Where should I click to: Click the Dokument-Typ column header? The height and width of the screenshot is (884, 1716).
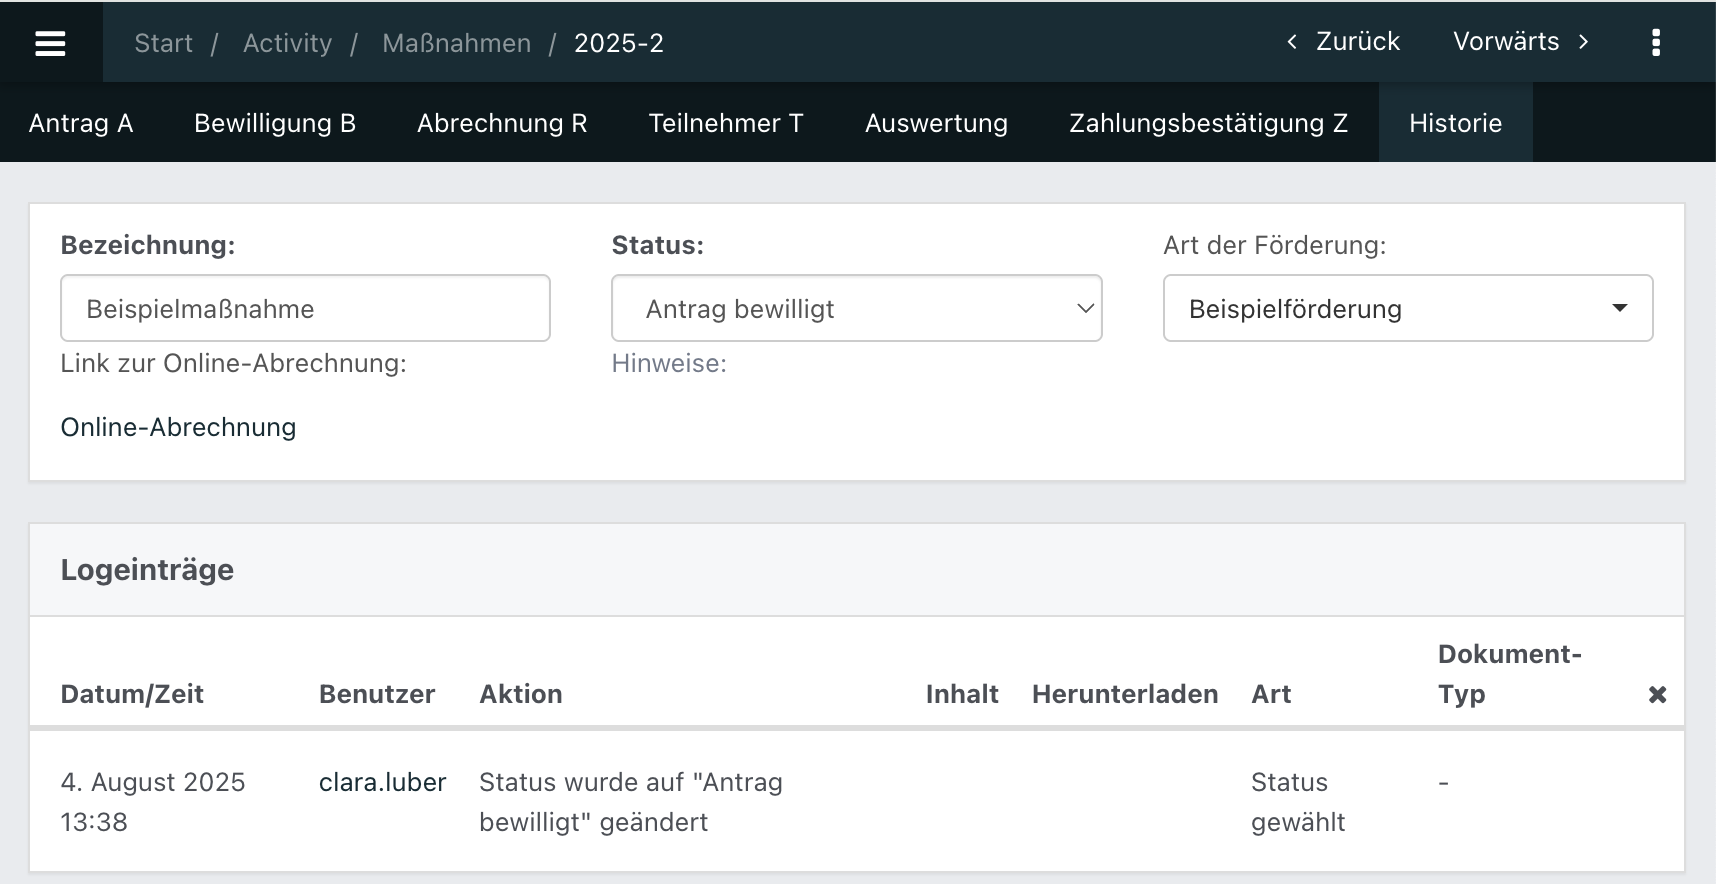[1510, 674]
